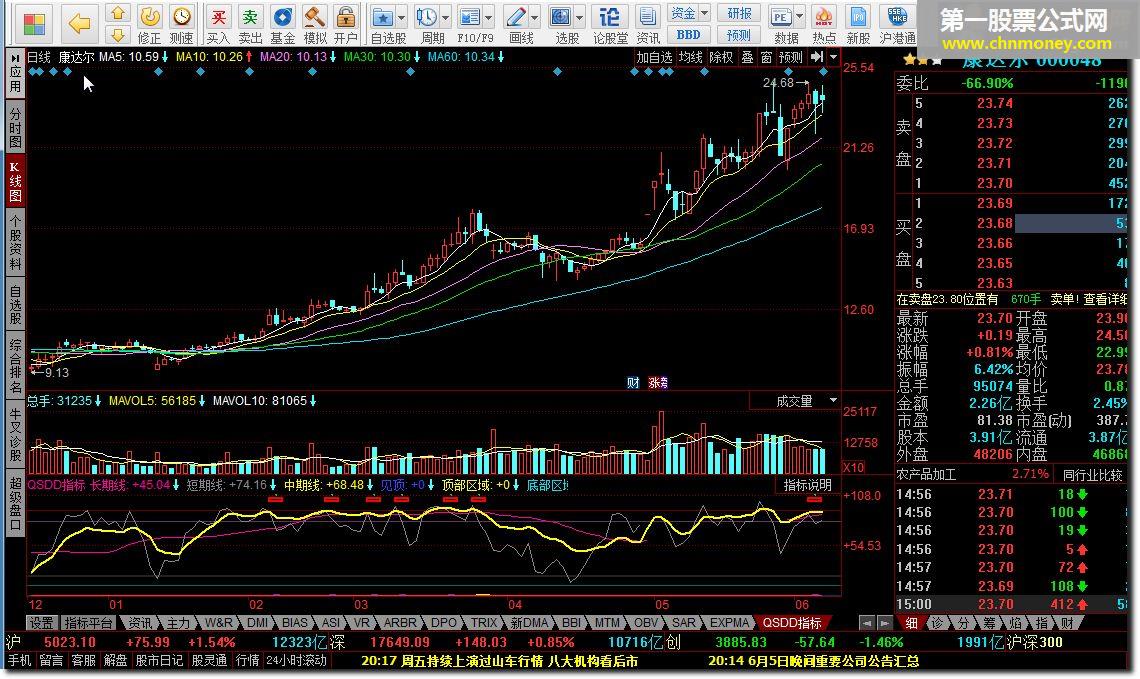Open the 资金 dropdown
This screenshot has width=1140, height=679.
click(688, 14)
